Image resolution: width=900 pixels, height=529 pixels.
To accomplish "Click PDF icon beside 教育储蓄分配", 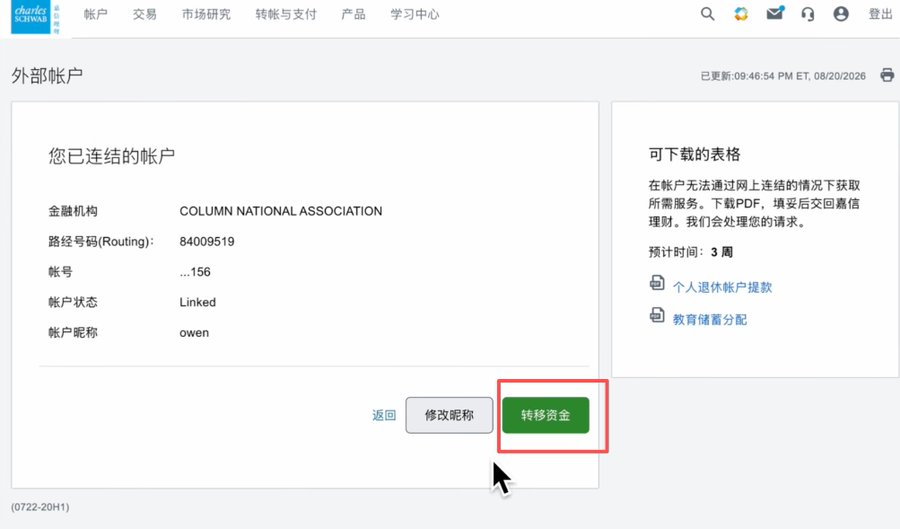I will (657, 315).
